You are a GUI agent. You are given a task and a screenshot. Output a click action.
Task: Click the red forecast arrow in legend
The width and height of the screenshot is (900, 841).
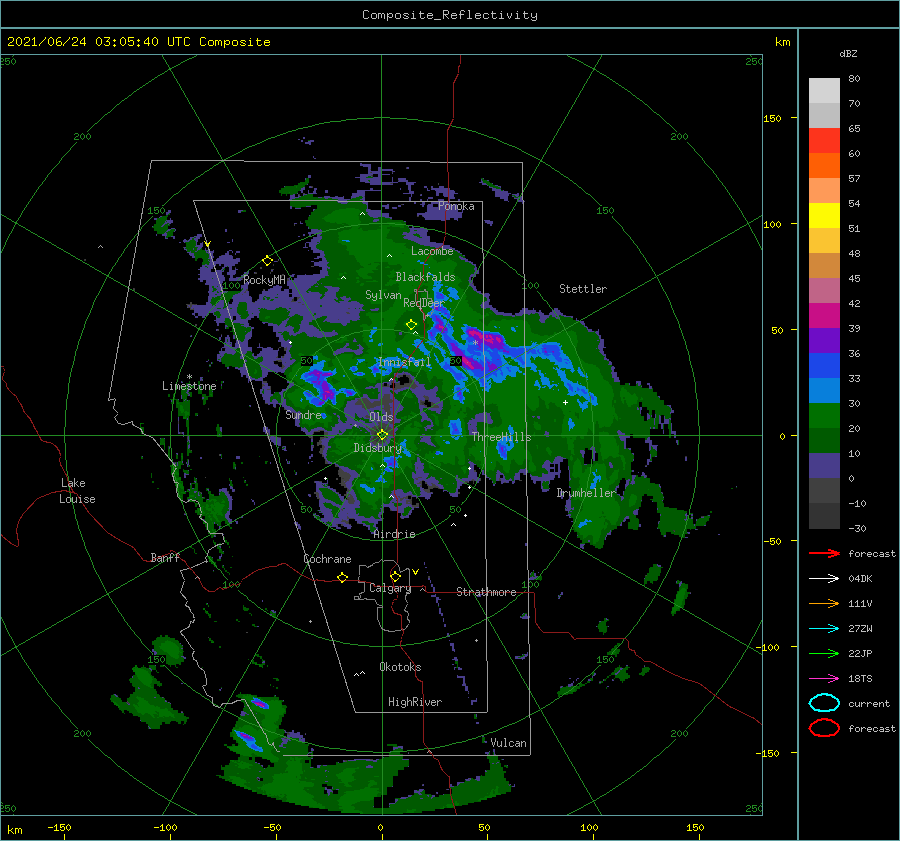click(x=824, y=553)
